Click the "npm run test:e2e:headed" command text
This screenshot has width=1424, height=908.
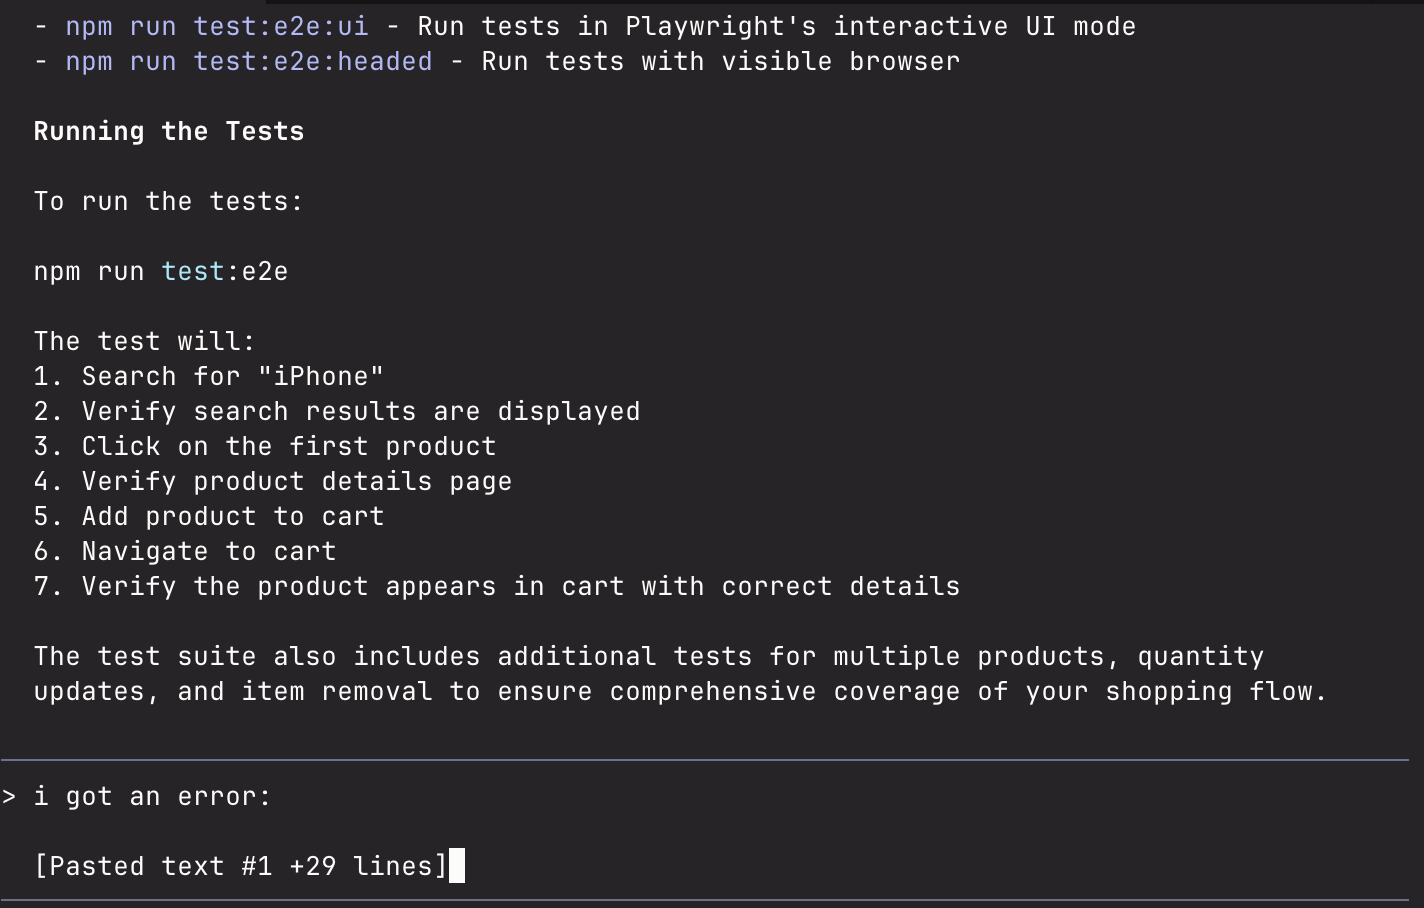coord(248,61)
